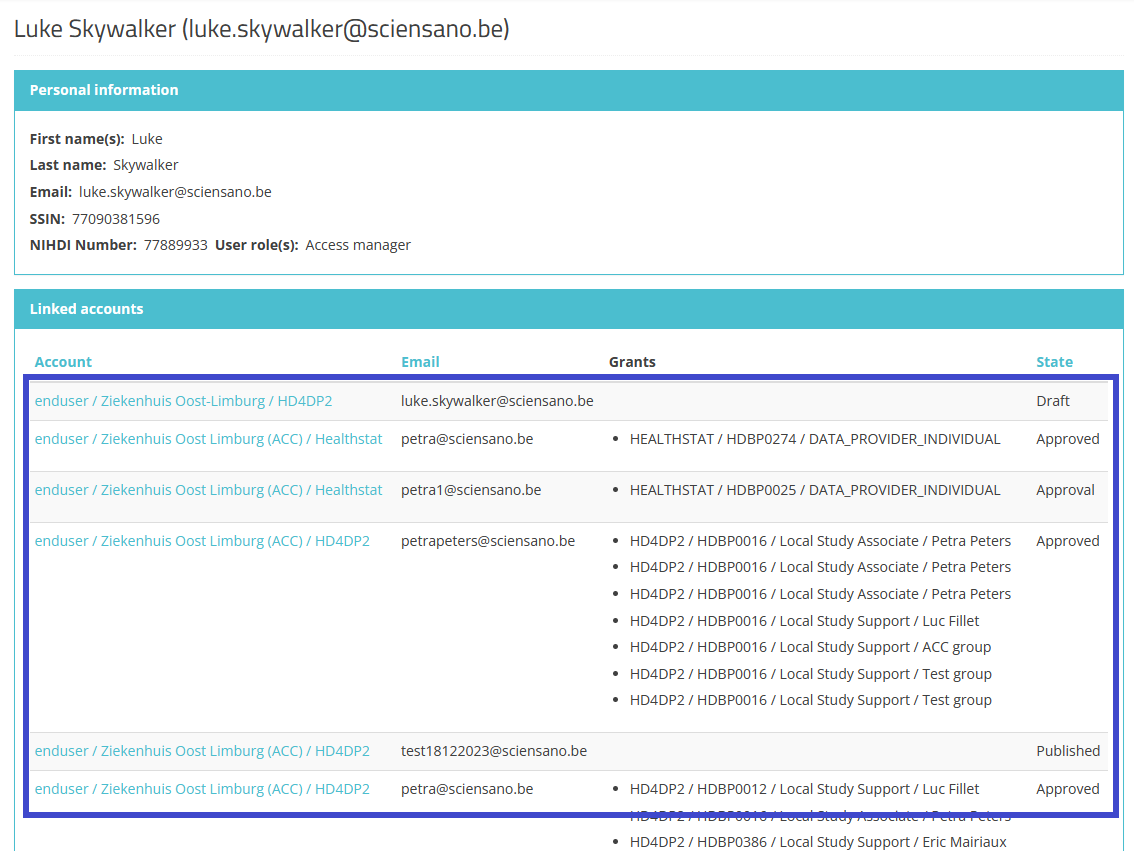Sort the table by Account column header
This screenshot has width=1134, height=851.
point(63,362)
